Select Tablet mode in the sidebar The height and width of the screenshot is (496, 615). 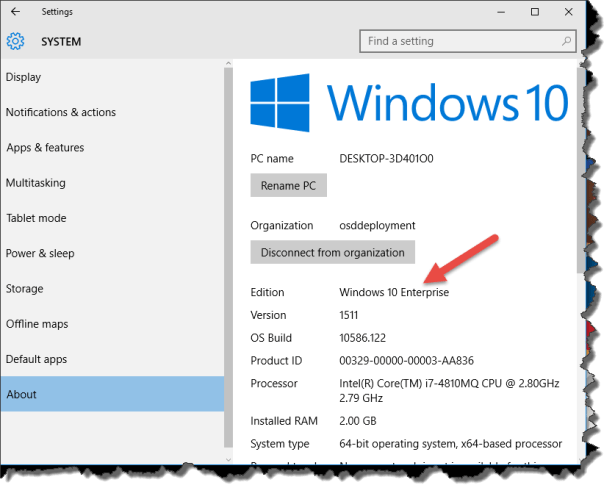pyautogui.click(x=36, y=218)
